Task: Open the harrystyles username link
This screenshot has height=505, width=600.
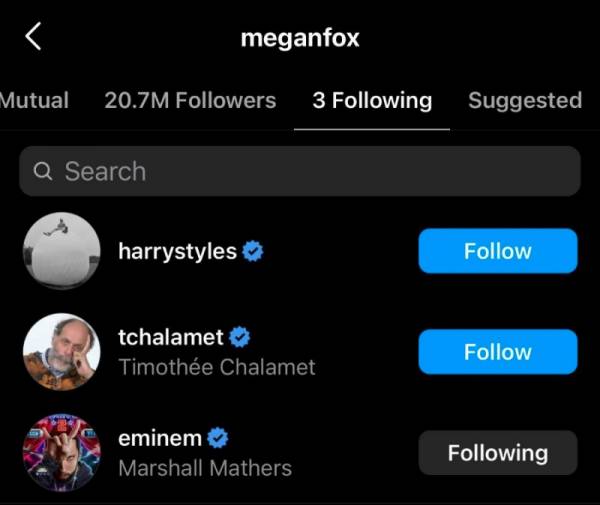Action: [178, 251]
